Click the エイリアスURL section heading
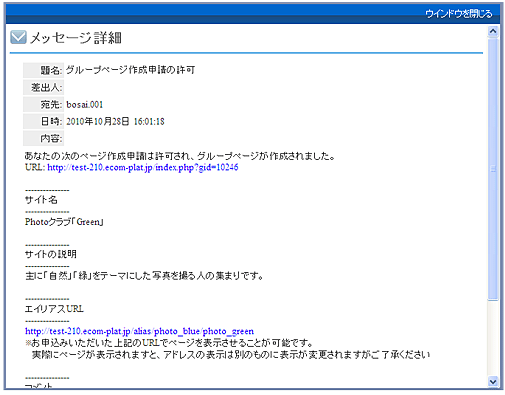505x395 pixels. (x=54, y=309)
